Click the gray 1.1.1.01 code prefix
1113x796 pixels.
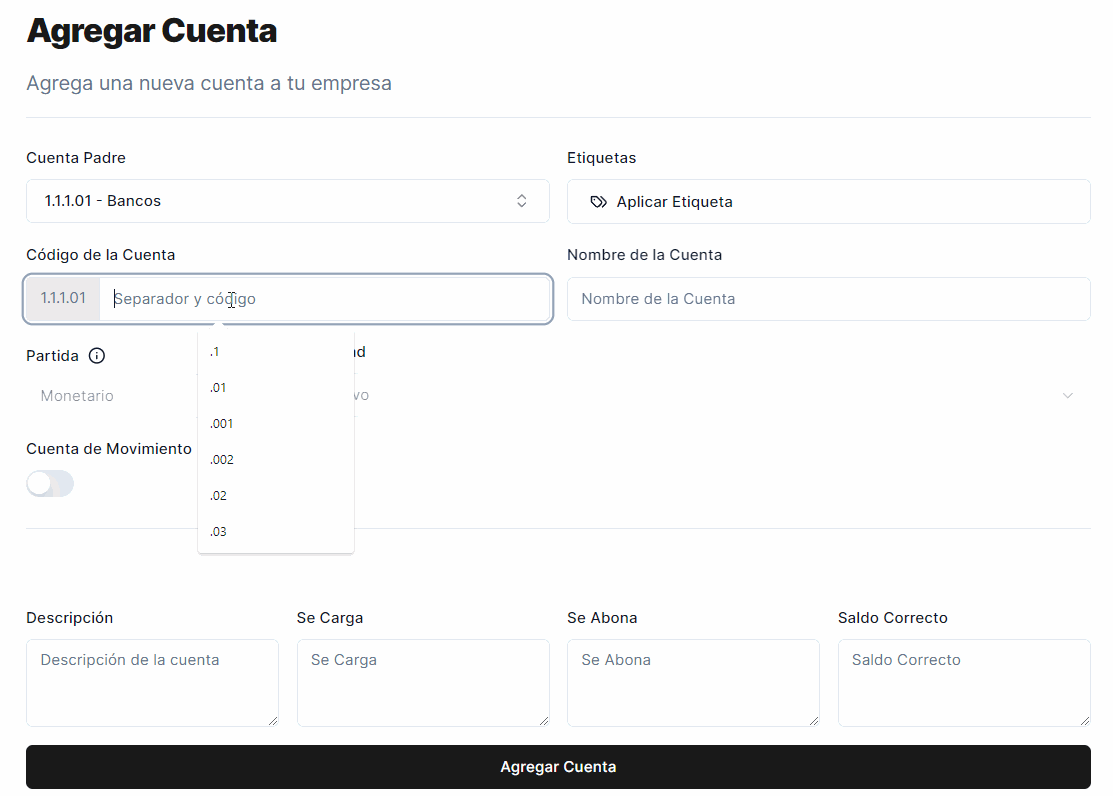point(63,299)
